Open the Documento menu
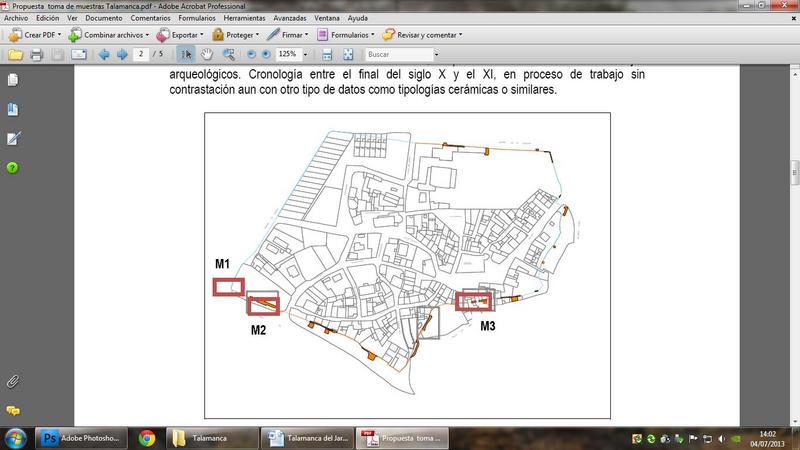The height and width of the screenshot is (450, 800). (x=104, y=18)
